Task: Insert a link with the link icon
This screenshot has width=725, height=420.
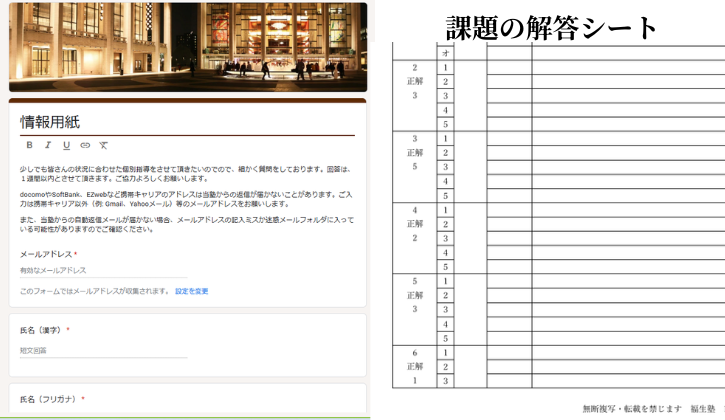Action: (85, 145)
